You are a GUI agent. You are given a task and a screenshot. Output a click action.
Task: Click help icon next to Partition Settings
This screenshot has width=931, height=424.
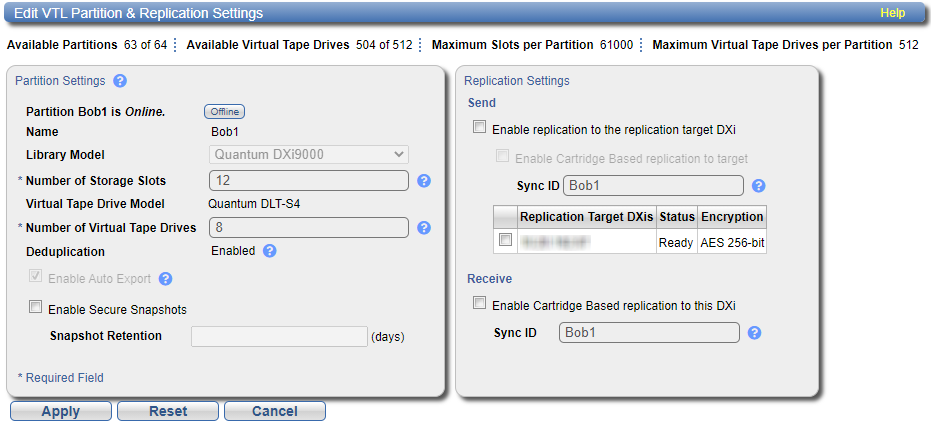120,81
